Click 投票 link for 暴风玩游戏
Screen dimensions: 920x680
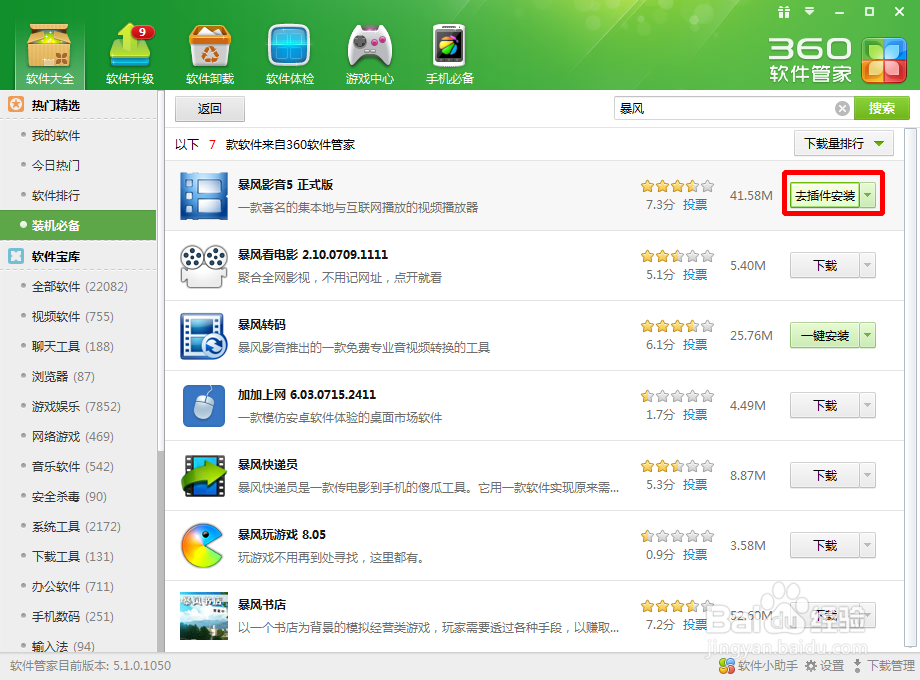[x=695, y=554]
